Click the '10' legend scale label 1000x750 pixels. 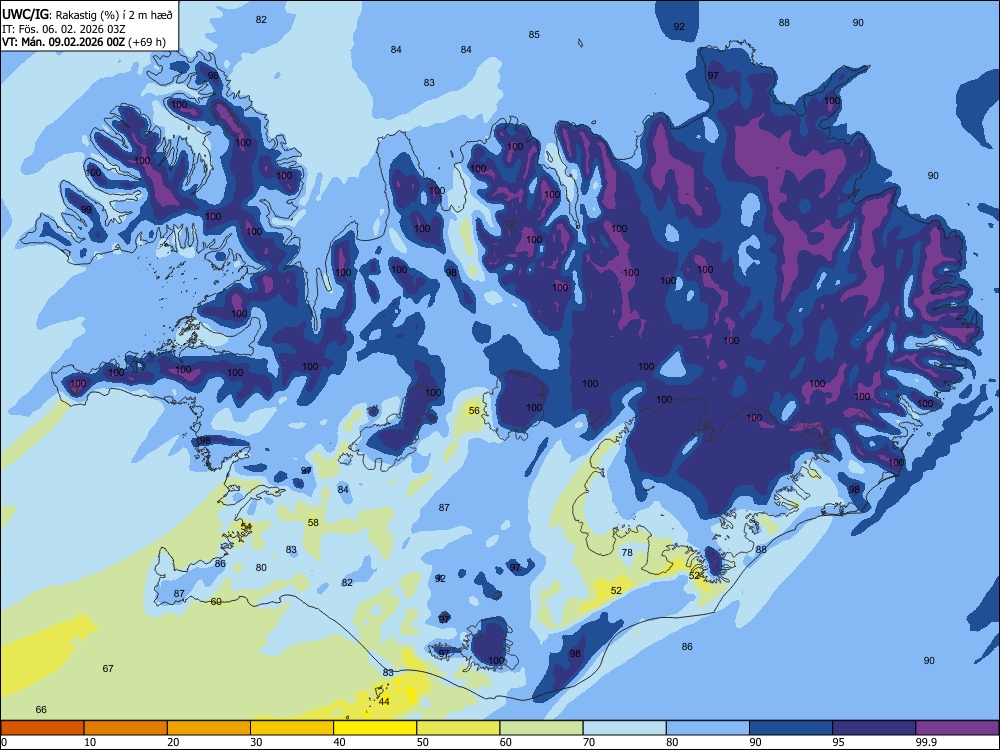(90, 742)
